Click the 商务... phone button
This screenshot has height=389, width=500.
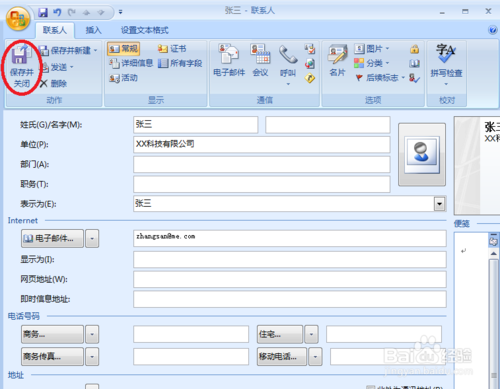(52, 334)
